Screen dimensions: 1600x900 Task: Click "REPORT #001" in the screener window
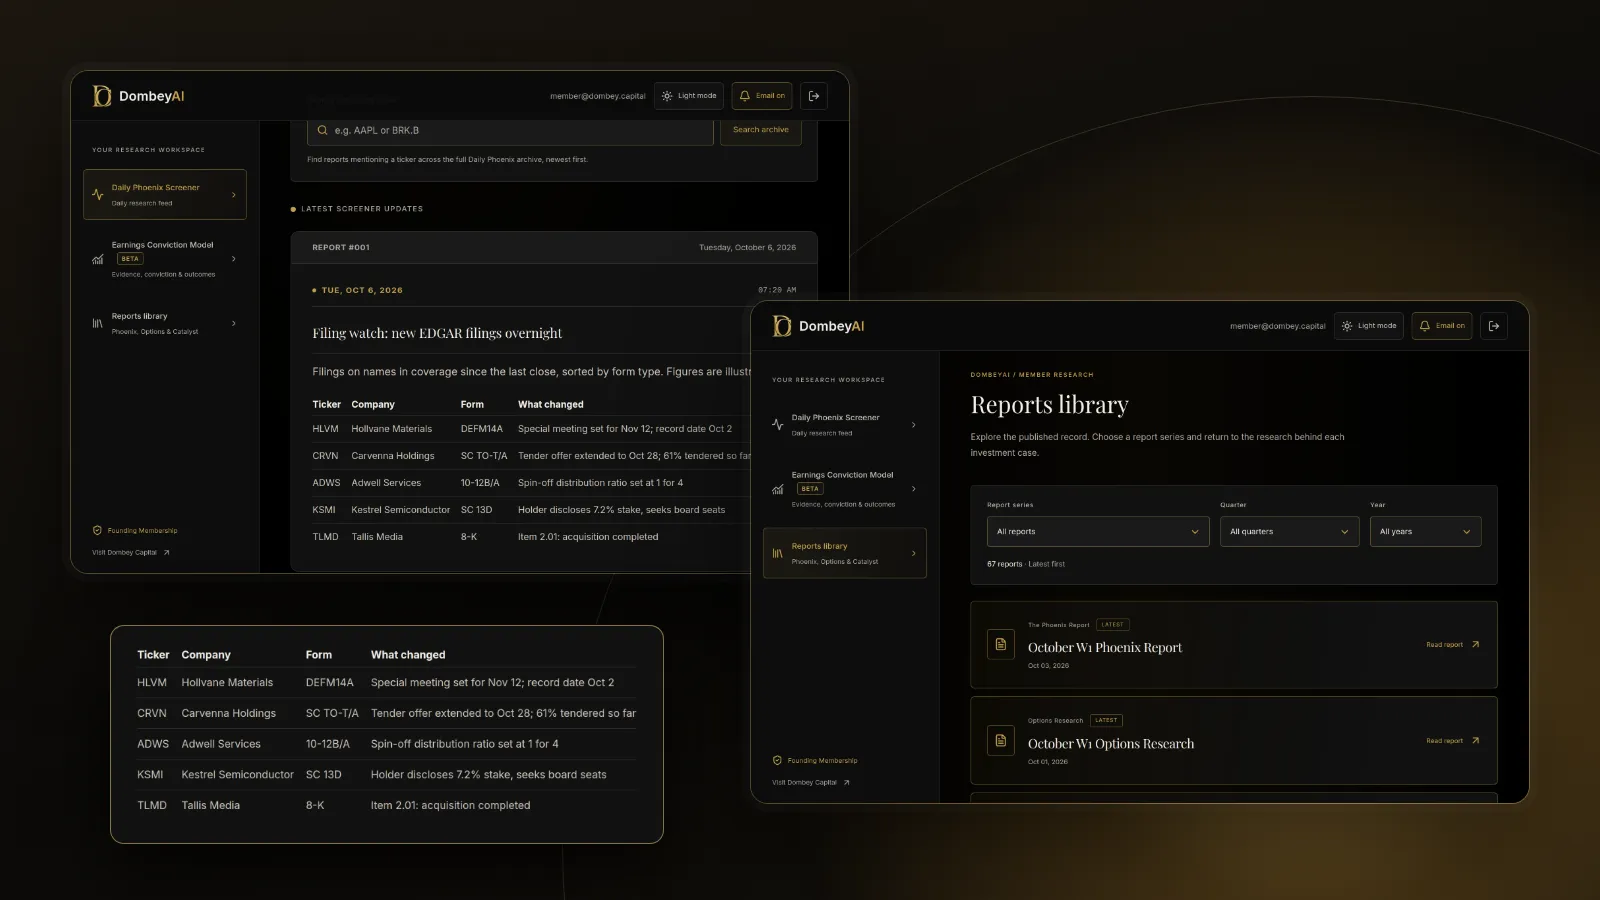(x=341, y=247)
